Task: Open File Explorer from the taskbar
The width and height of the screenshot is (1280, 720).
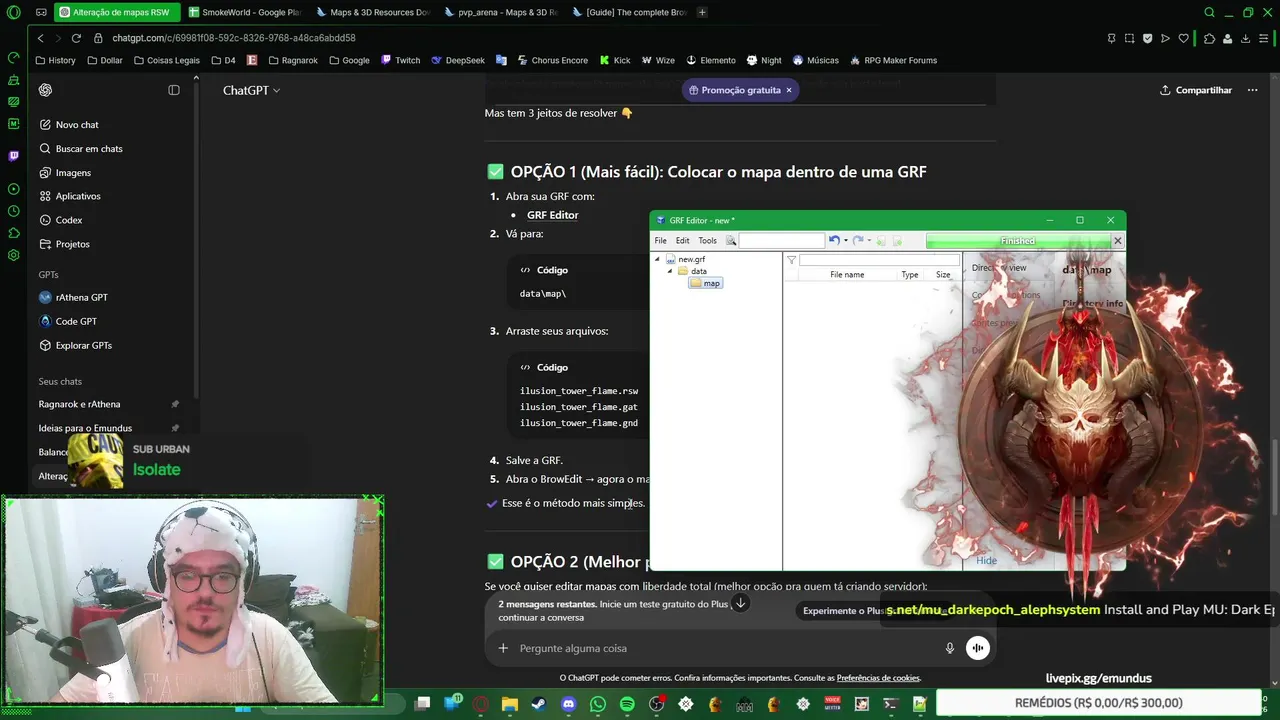Action: point(510,704)
